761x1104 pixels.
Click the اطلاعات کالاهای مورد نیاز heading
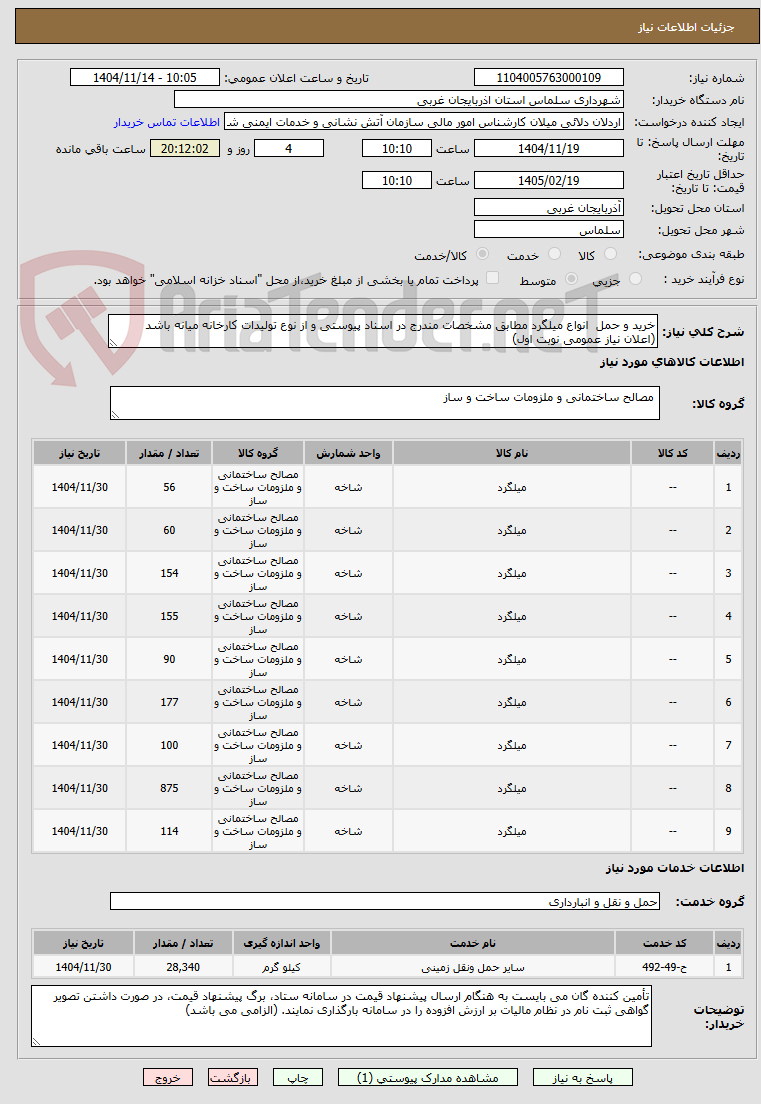[x=672, y=362]
